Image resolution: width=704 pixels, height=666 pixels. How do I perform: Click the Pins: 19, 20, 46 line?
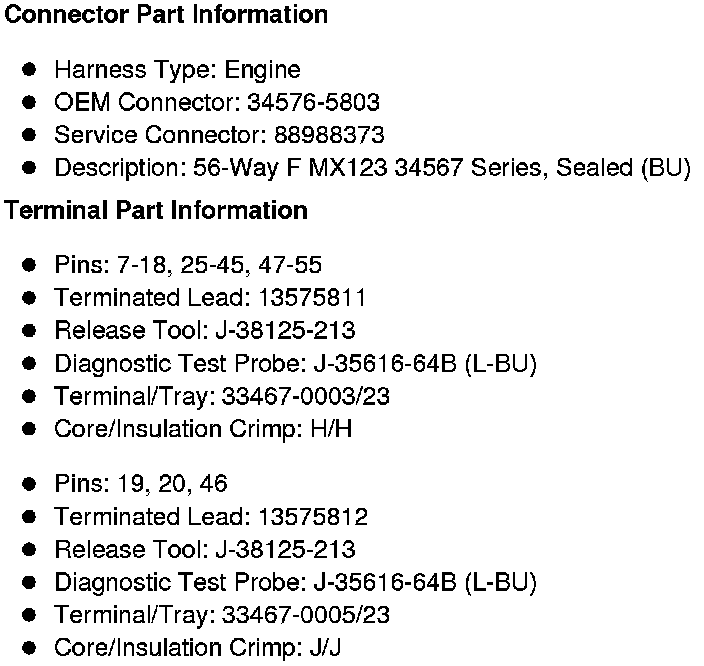tap(141, 484)
